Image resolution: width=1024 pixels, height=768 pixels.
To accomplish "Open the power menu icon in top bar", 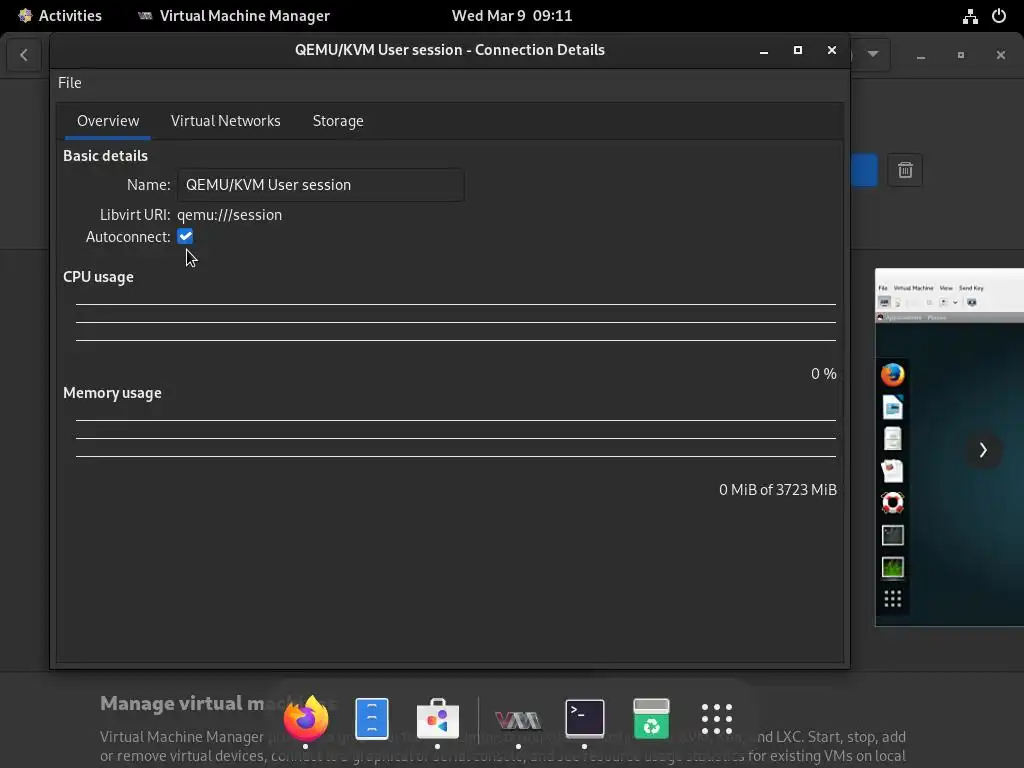I will 999,16.
